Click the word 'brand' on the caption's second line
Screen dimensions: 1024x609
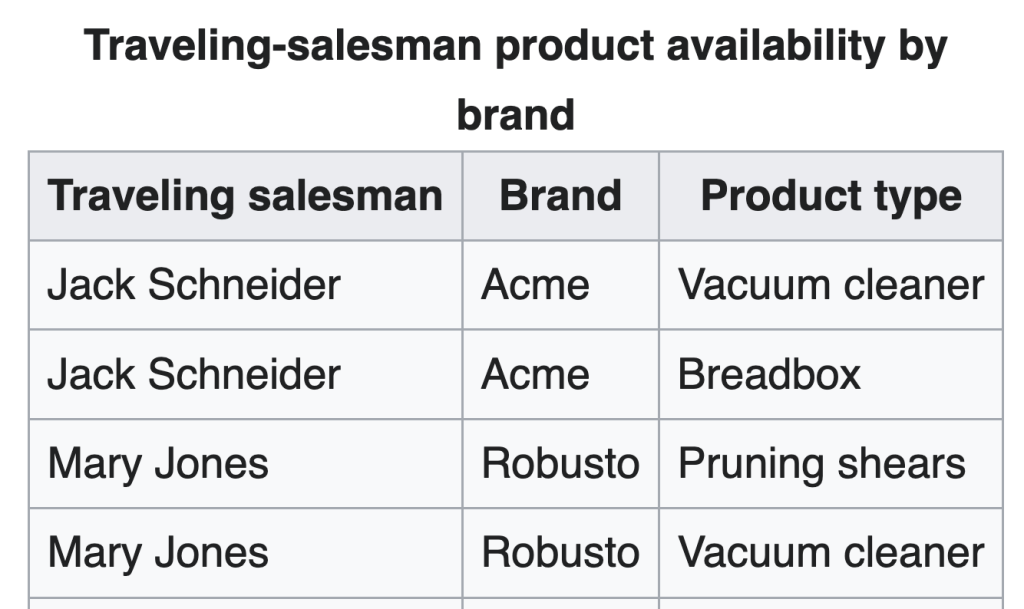point(515,114)
